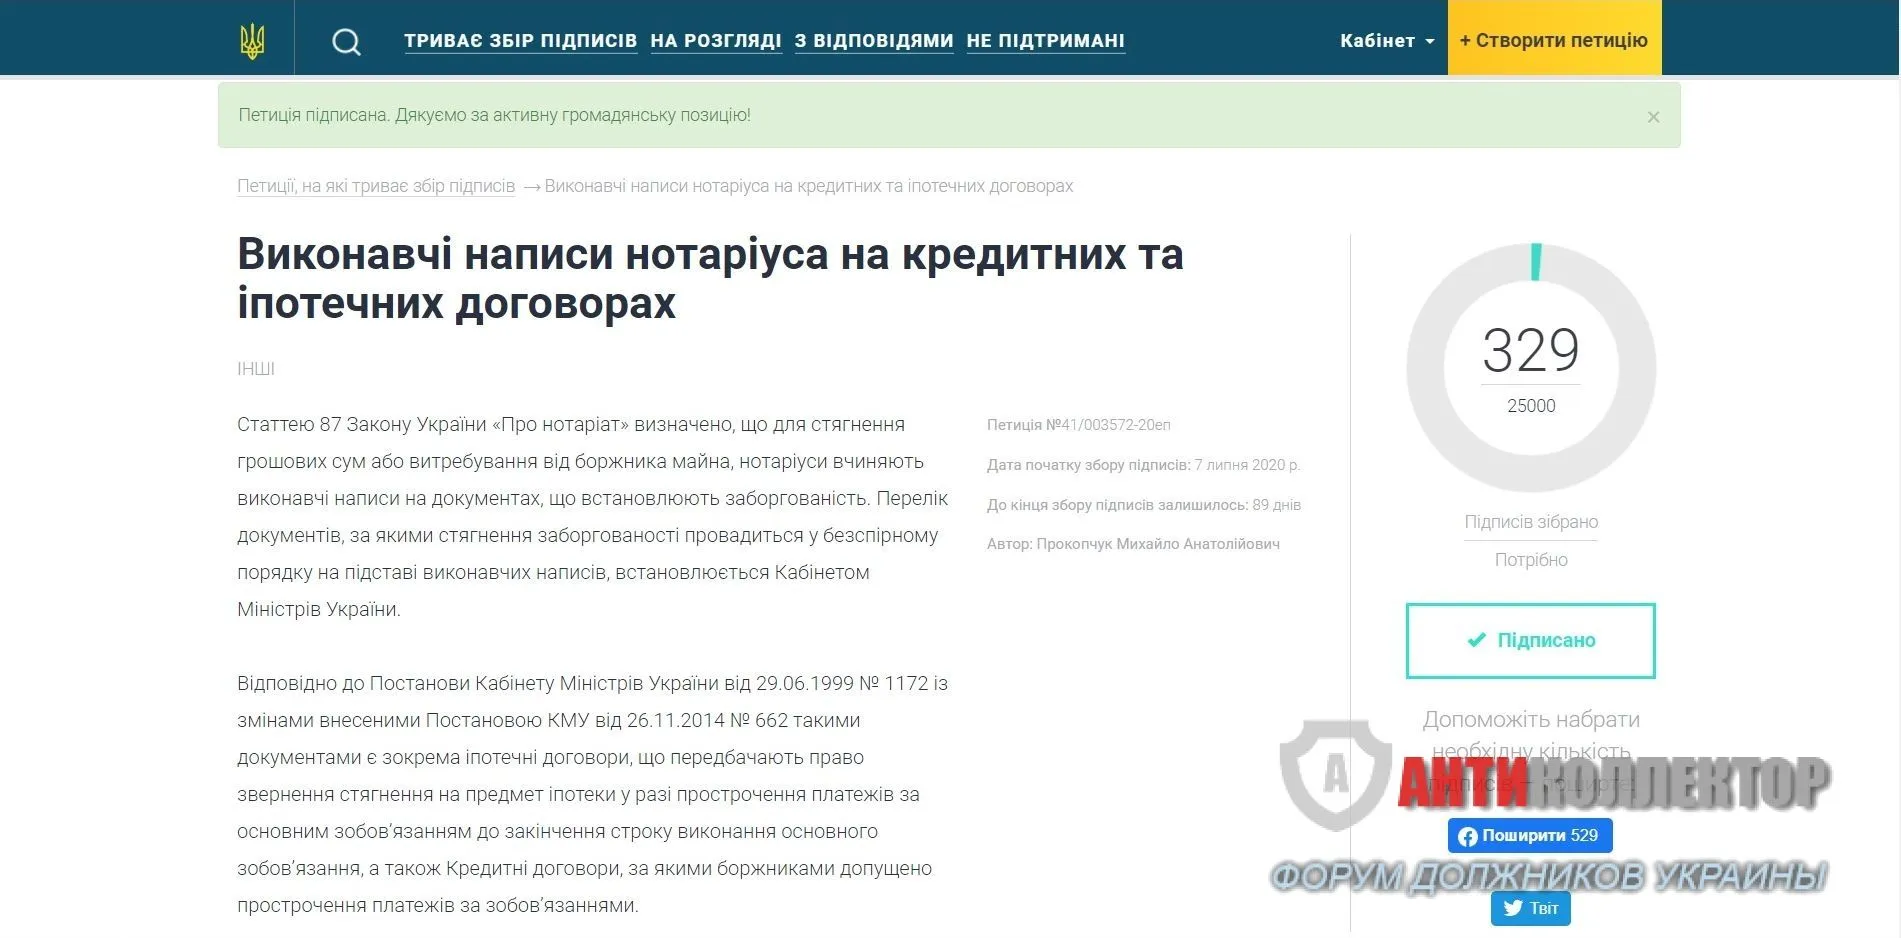Open the Кабінет account menu
The width and height of the screenshot is (1901, 938).
[1377, 41]
